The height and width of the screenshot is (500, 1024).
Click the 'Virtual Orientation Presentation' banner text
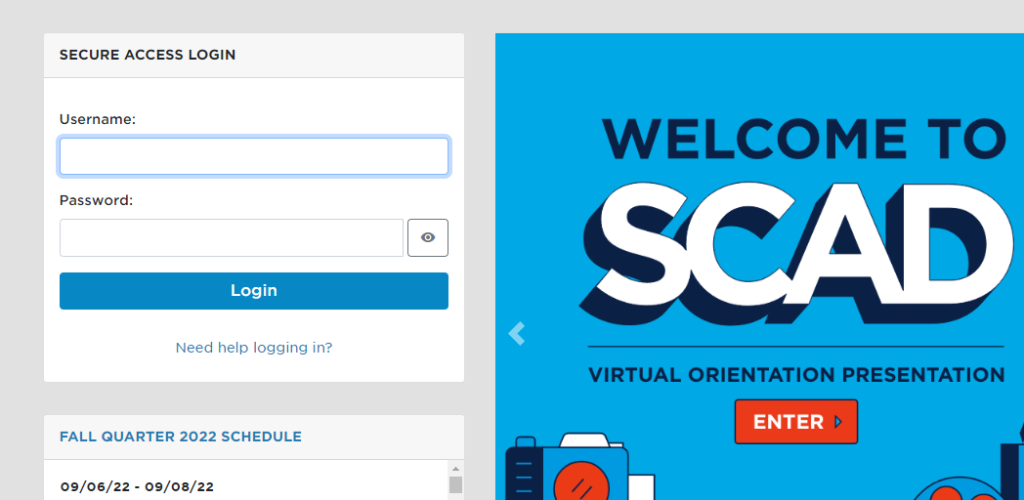click(x=796, y=376)
